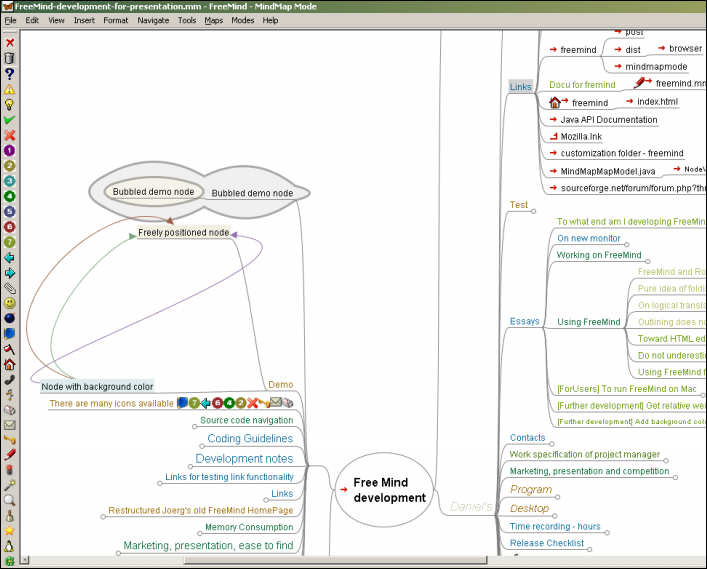
Task: Add the magnifying glass icon
Action: point(9,500)
